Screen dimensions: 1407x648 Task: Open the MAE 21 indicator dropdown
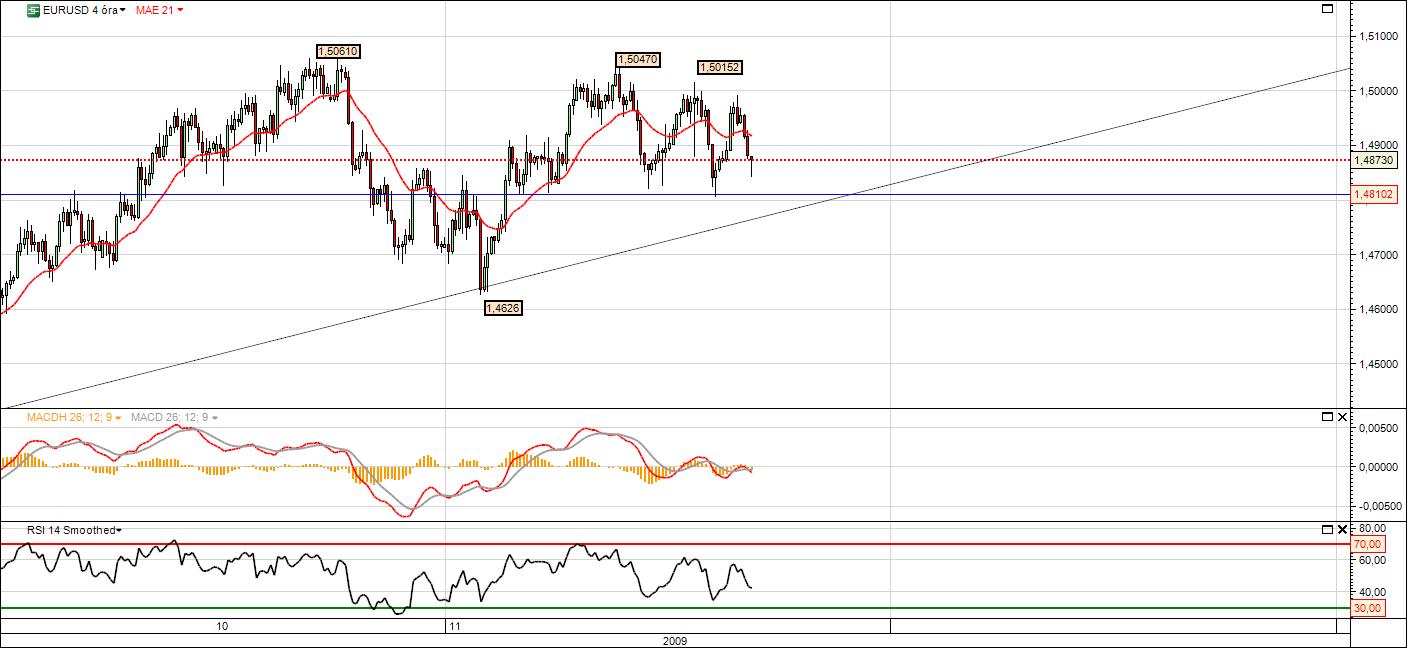click(159, 10)
